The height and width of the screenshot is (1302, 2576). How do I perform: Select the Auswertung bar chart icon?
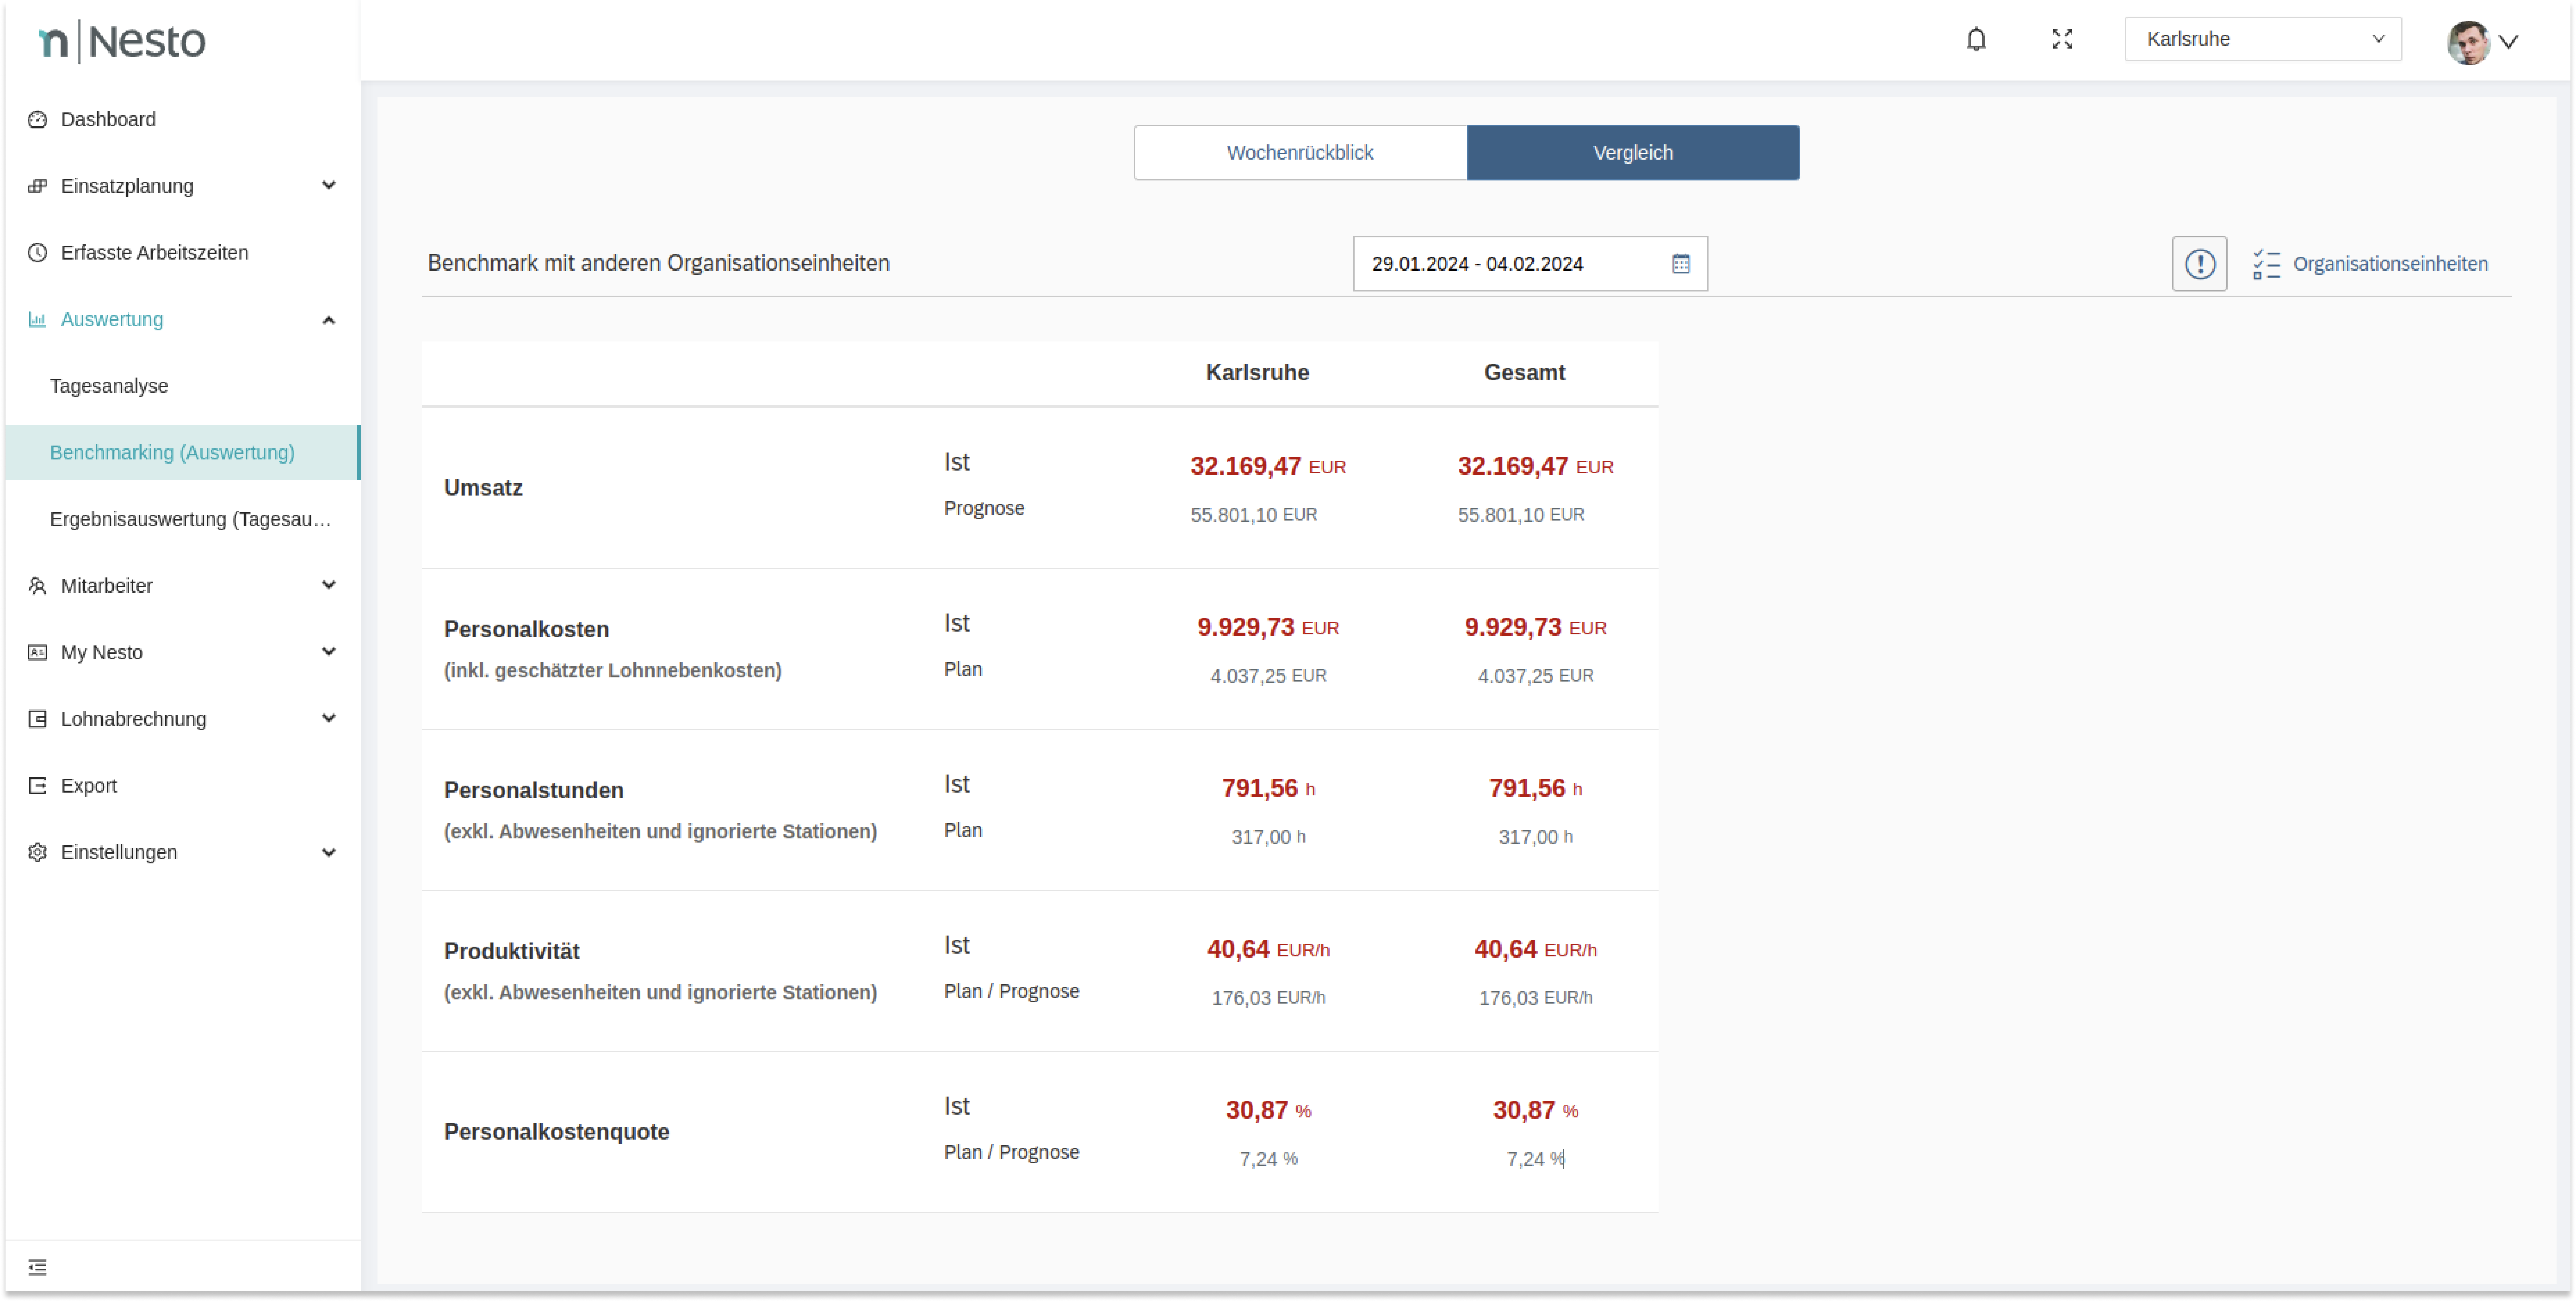click(x=37, y=319)
